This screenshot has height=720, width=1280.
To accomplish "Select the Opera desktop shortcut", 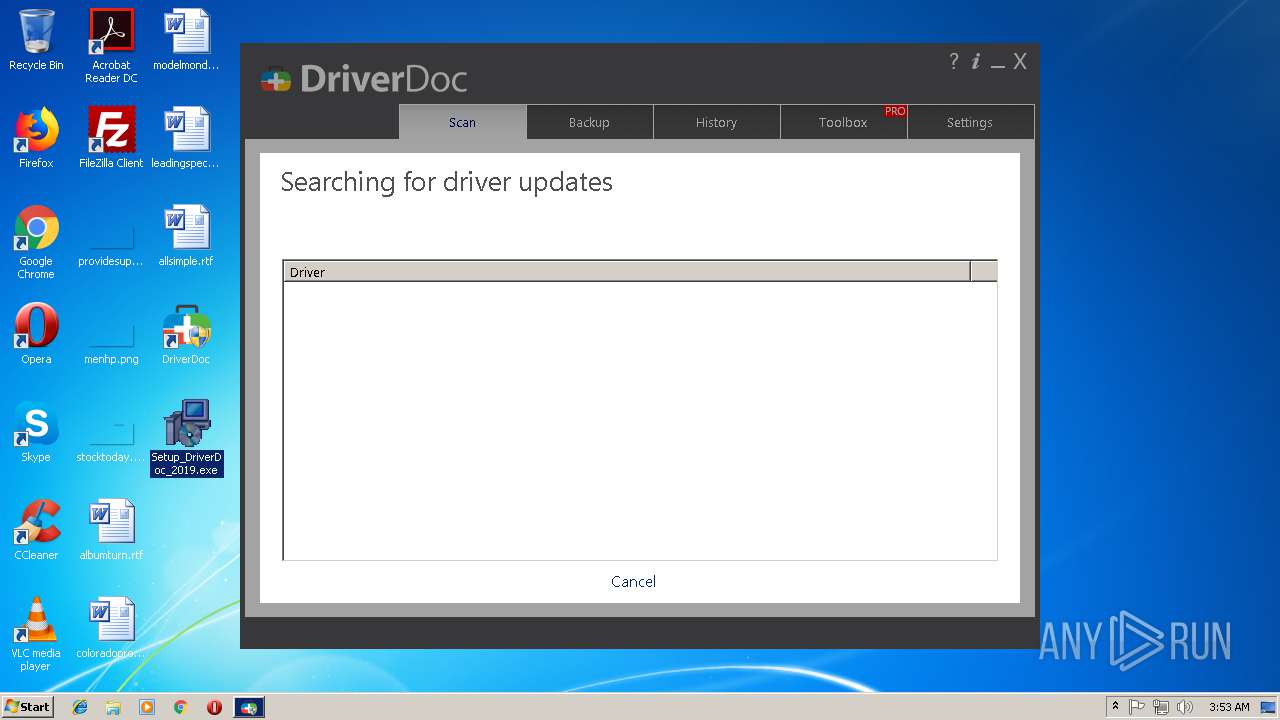I will coord(36,334).
